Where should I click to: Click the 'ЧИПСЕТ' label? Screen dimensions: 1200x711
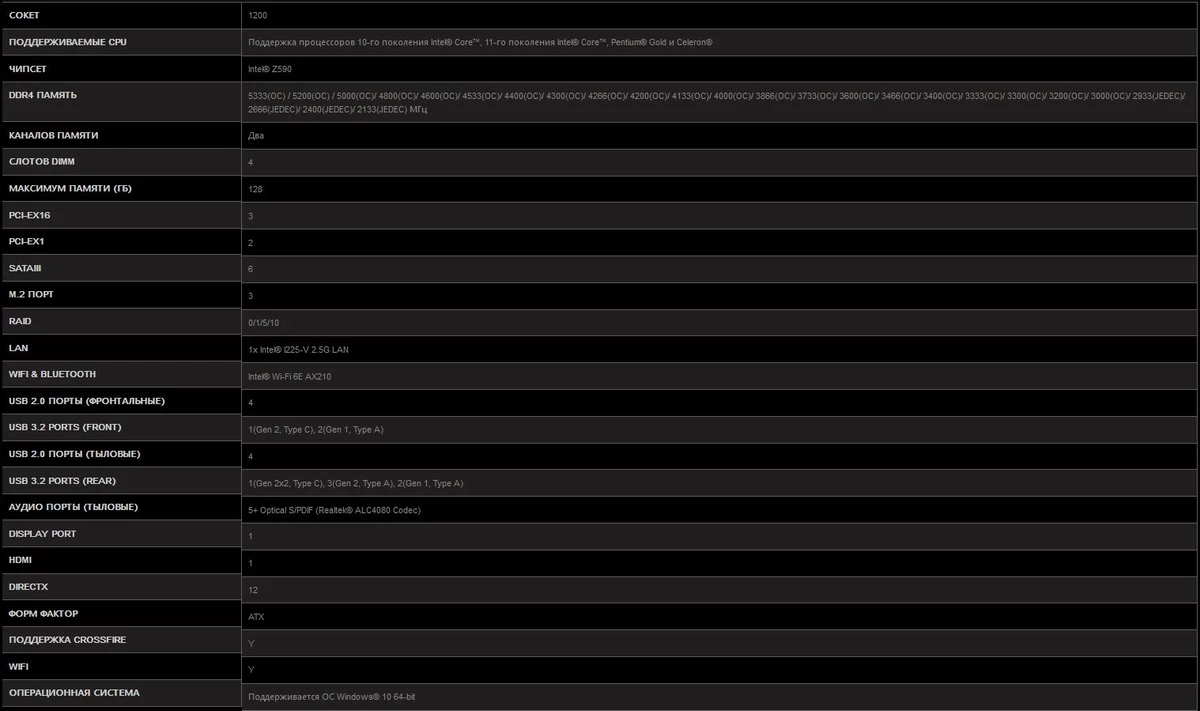click(27, 69)
